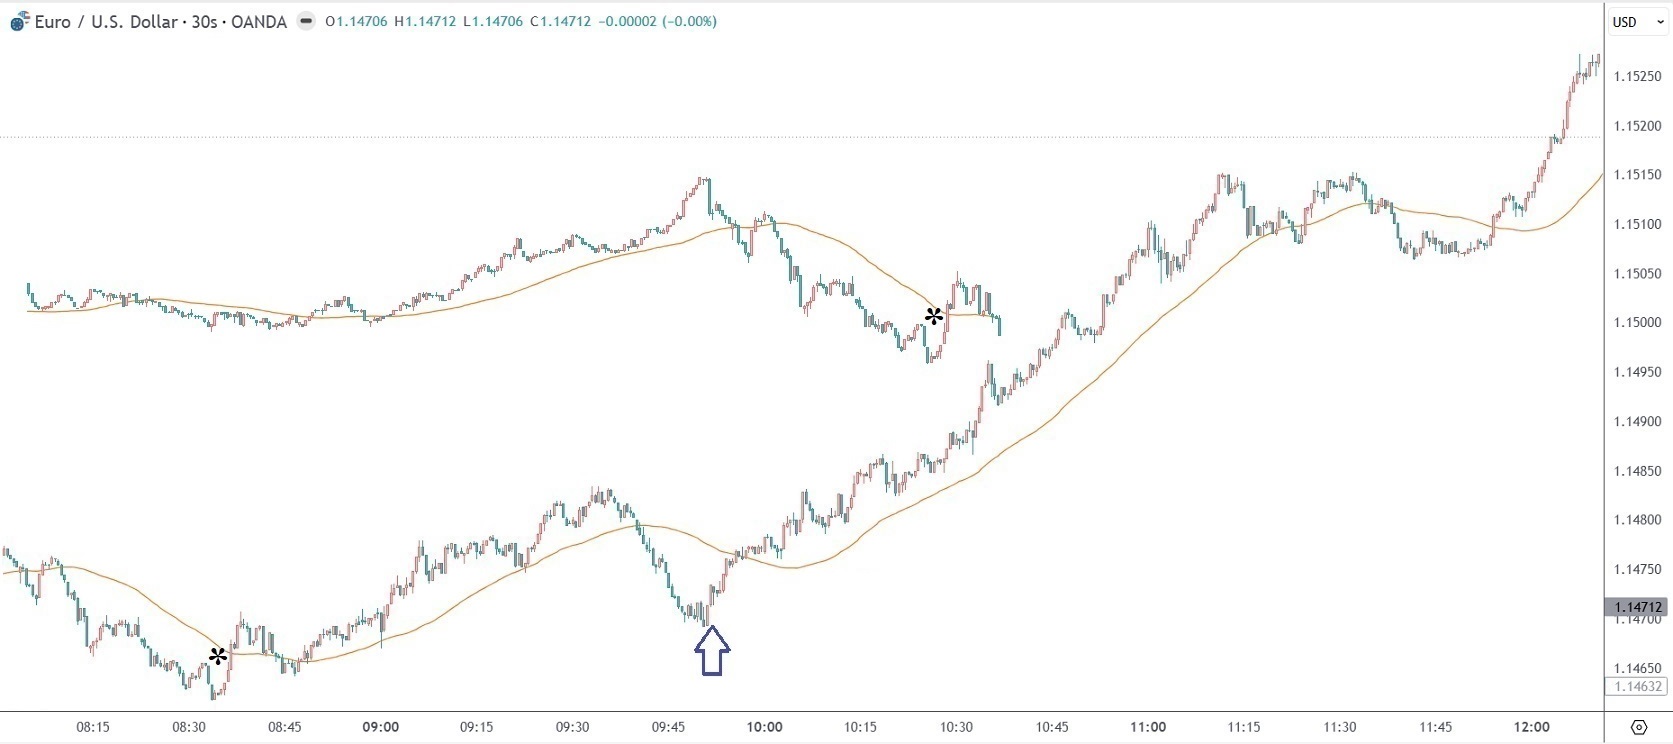Click time axis label "10:15"
This screenshot has width=1673, height=744.
click(861, 727)
